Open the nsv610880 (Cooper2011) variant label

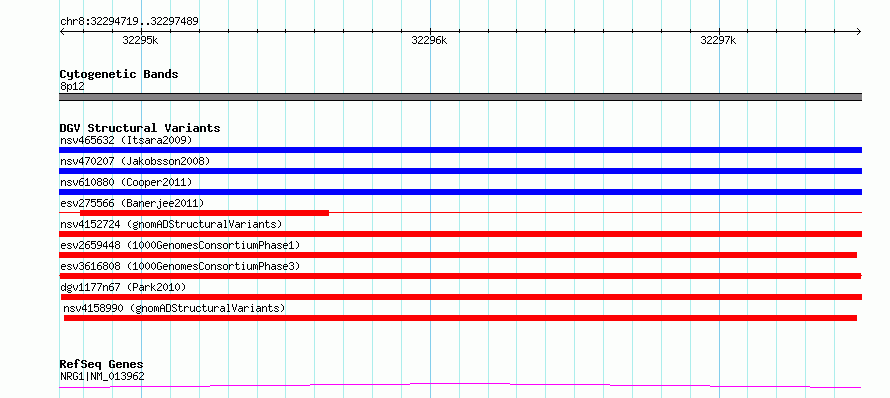click(x=126, y=182)
